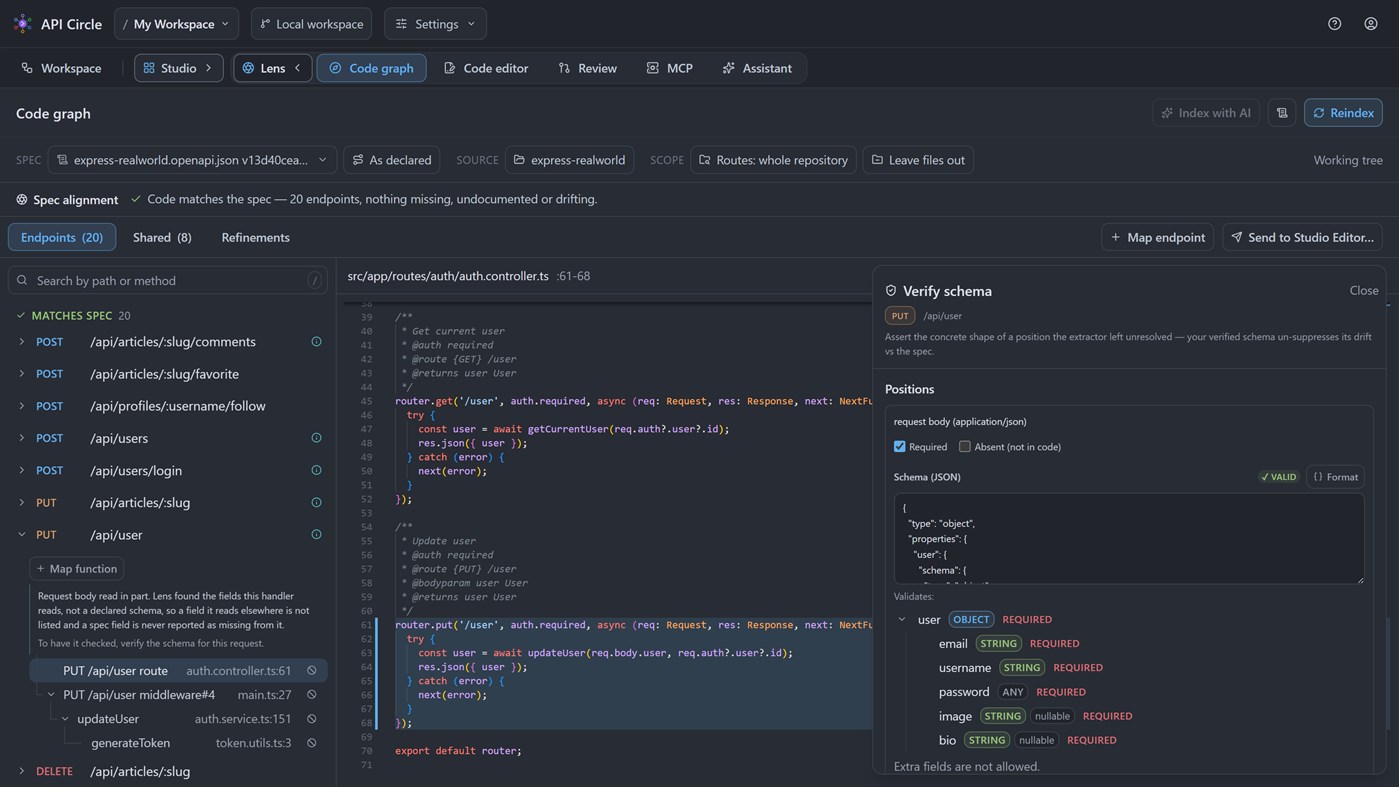
Task: Click the Reindex button
Action: point(1343,113)
